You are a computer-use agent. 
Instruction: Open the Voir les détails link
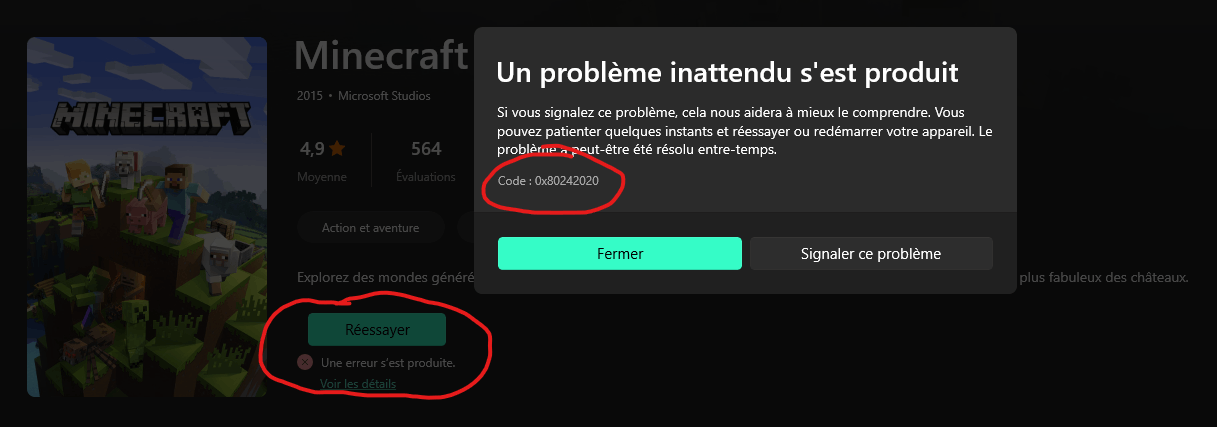coord(358,384)
